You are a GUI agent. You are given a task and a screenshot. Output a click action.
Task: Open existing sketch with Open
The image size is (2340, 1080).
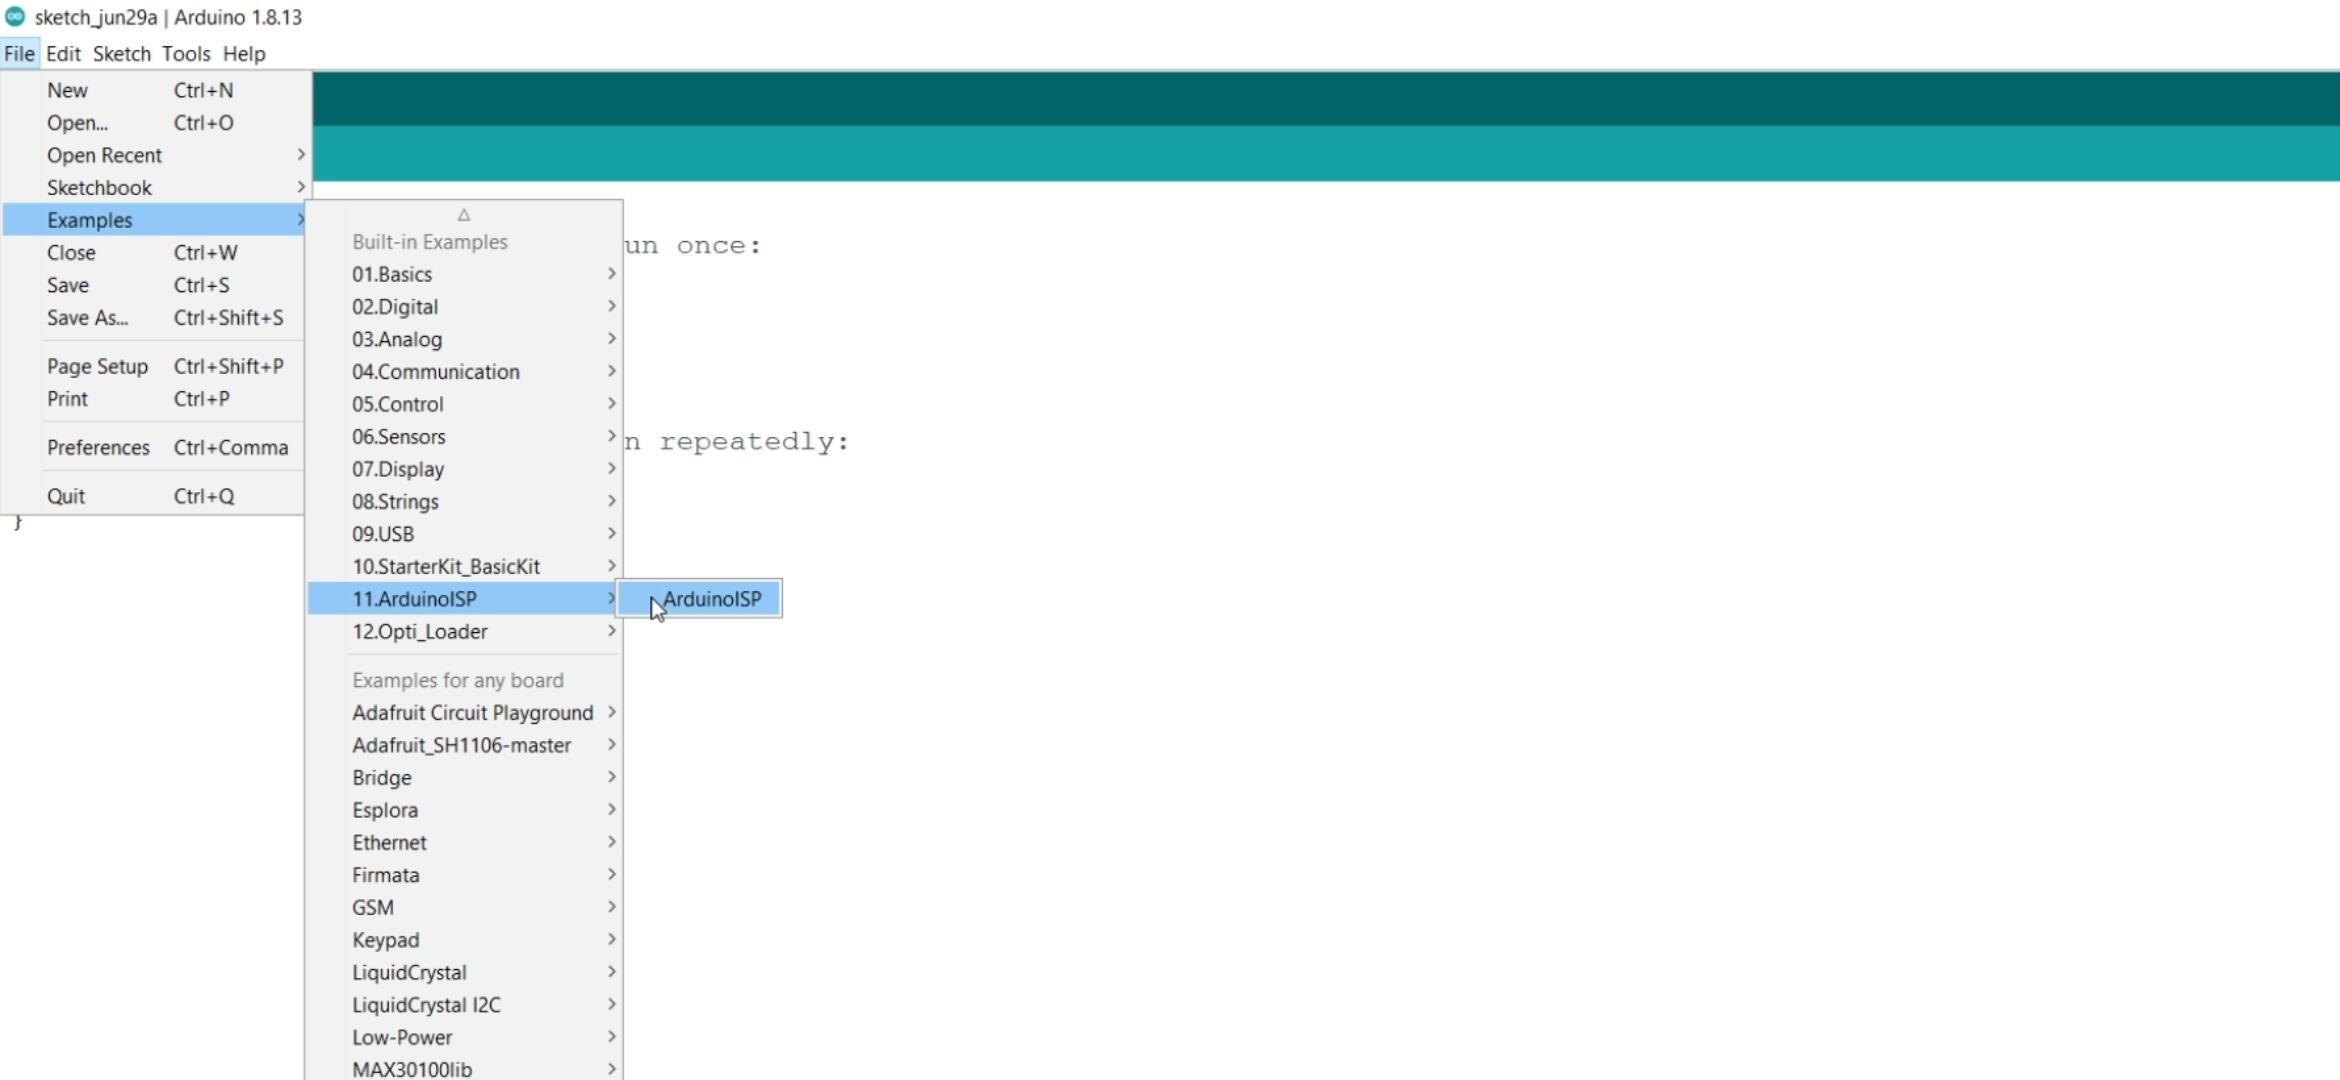78,122
